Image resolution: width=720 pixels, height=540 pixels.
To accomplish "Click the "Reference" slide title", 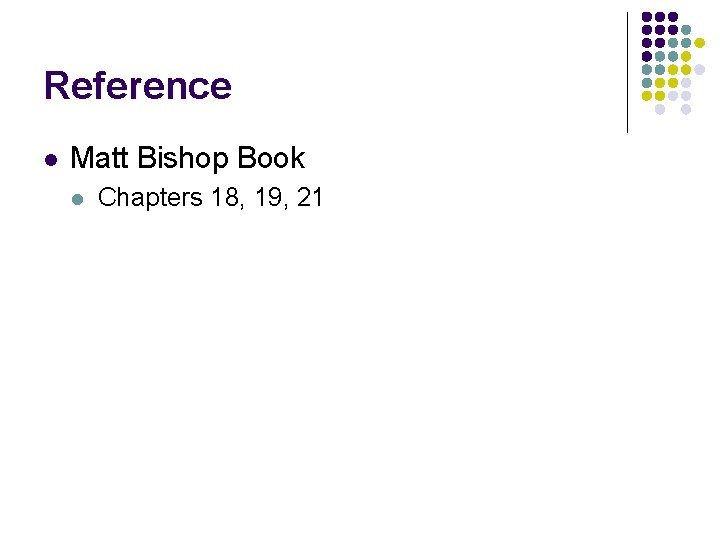I will 138,86.
